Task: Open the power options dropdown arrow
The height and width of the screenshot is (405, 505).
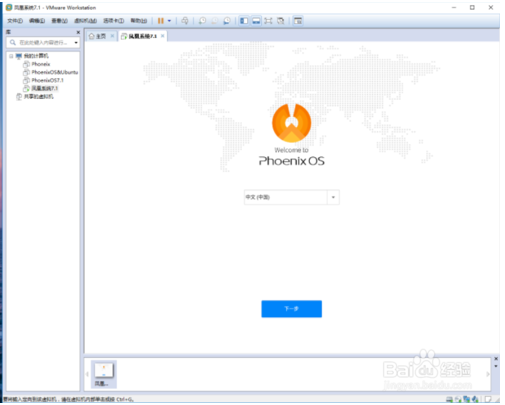Action: point(169,21)
